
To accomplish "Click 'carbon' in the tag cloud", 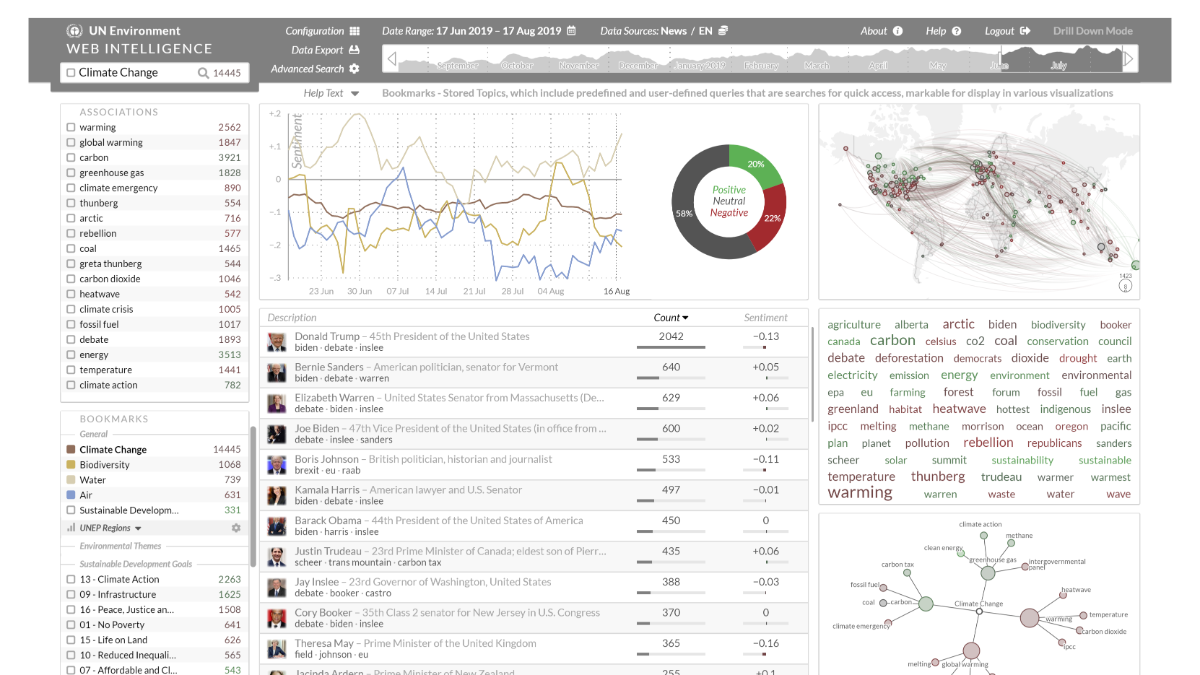I will pos(893,341).
